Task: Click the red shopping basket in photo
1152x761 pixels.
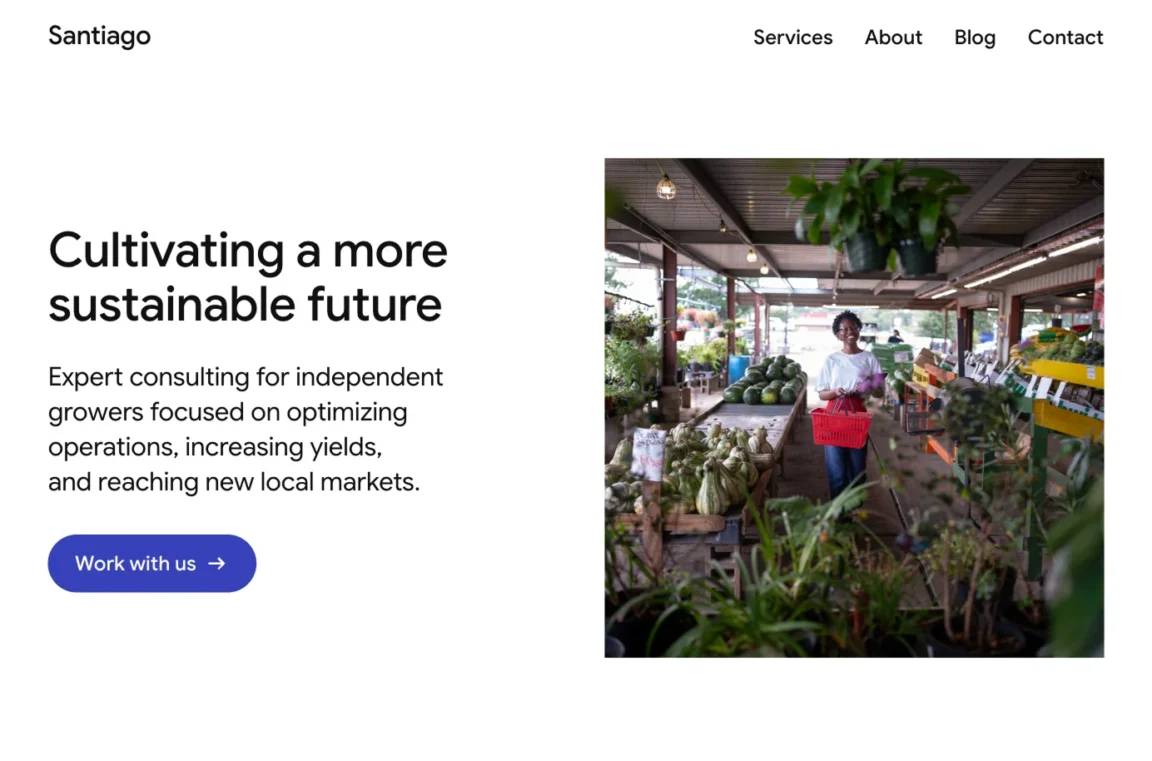Action: click(x=840, y=425)
